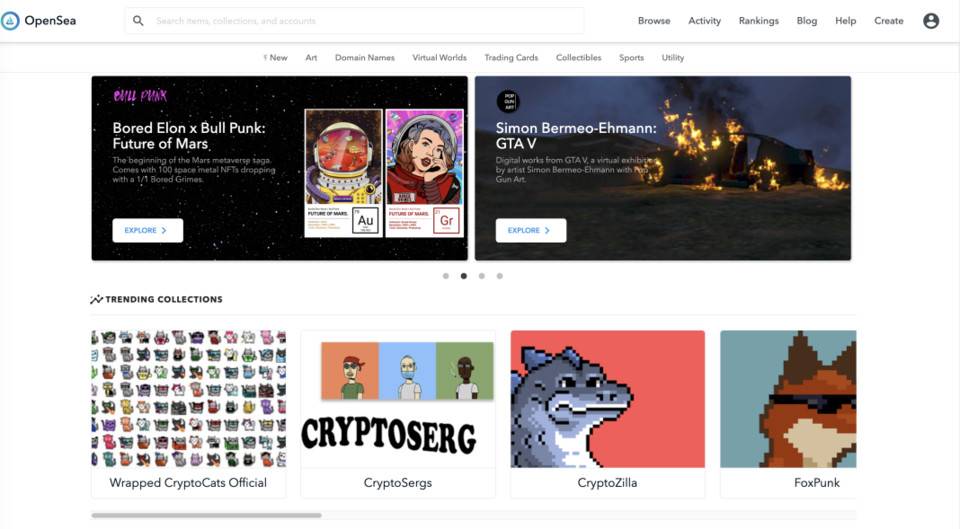Image resolution: width=960 pixels, height=529 pixels.
Task: Click the search magnifier icon
Action: (x=138, y=21)
